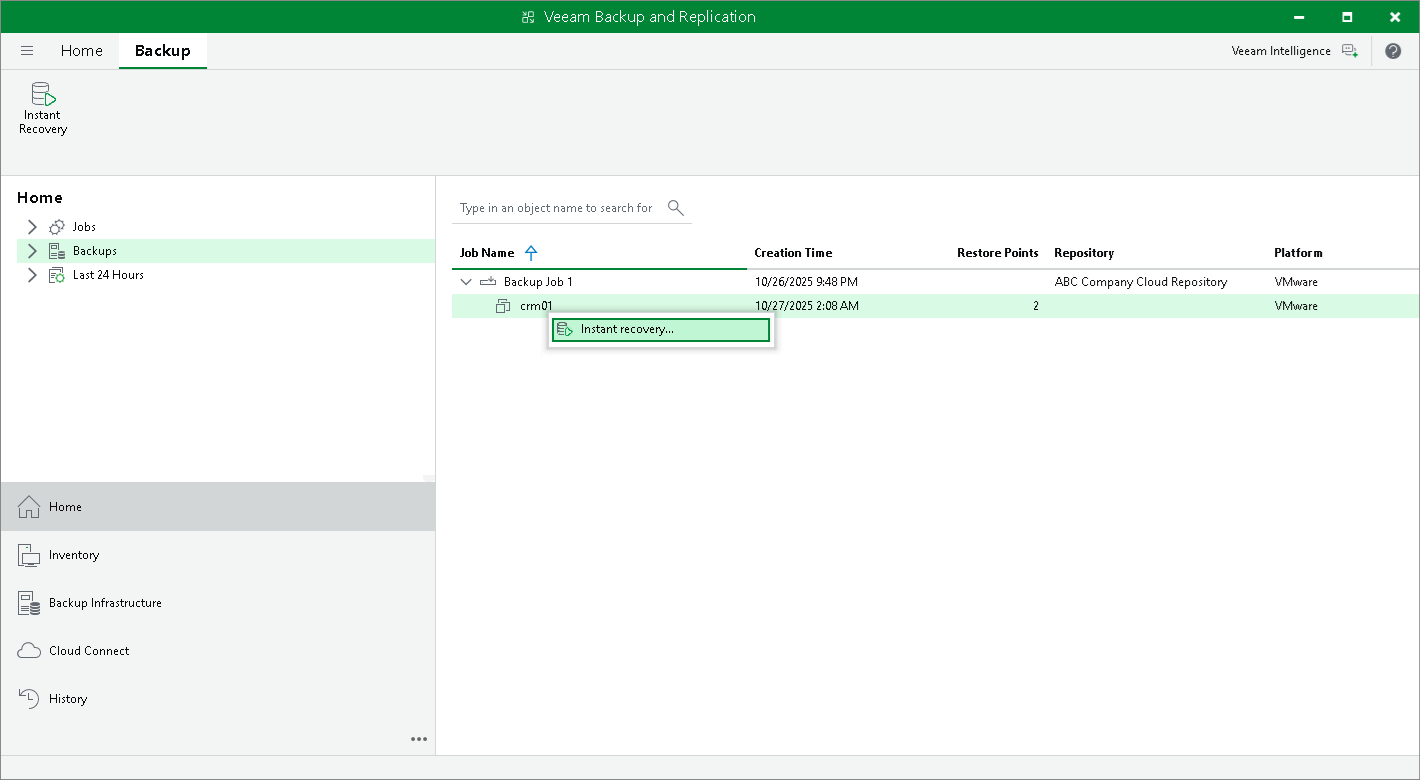The height and width of the screenshot is (780, 1420).
Task: Switch to the Home tab
Action: pyautogui.click(x=81, y=51)
